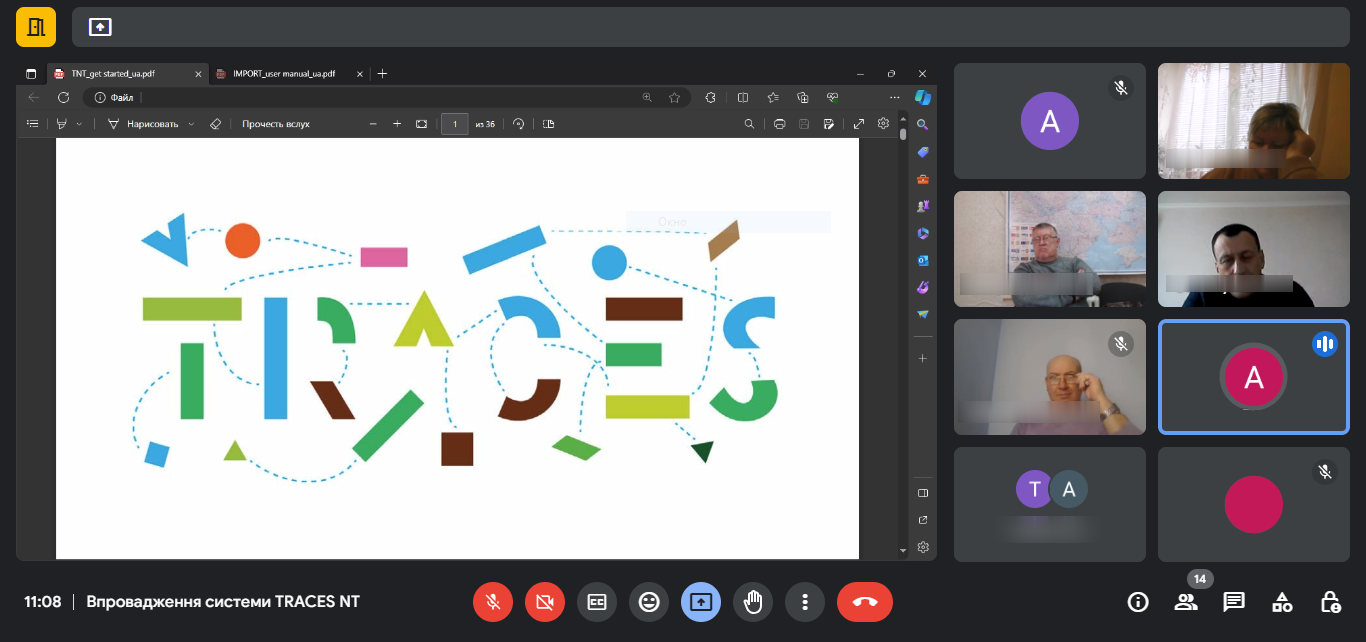Unmute the microphone in the meeting

(493, 602)
